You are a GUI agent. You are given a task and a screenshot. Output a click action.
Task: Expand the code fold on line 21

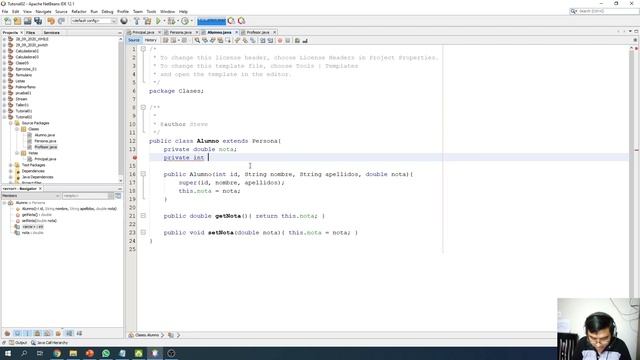click(x=143, y=216)
